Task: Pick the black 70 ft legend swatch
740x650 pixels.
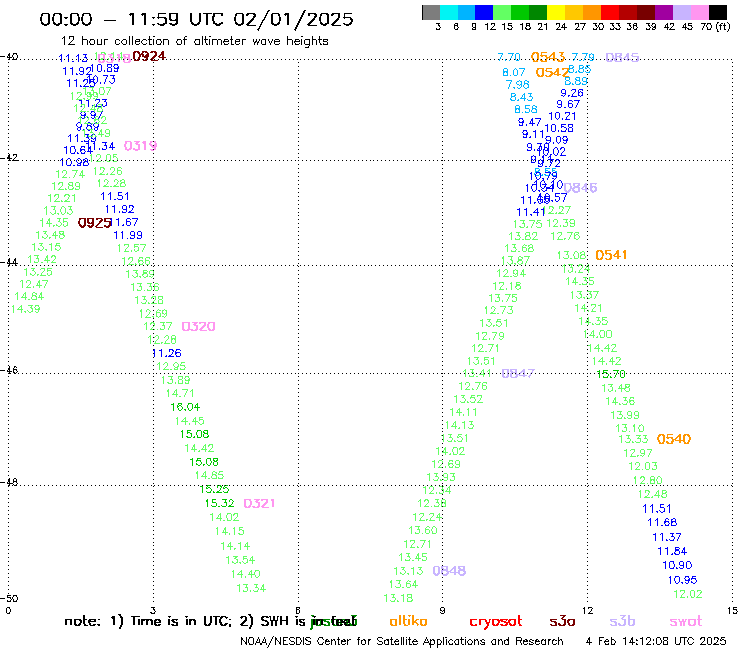Action: 717,12
